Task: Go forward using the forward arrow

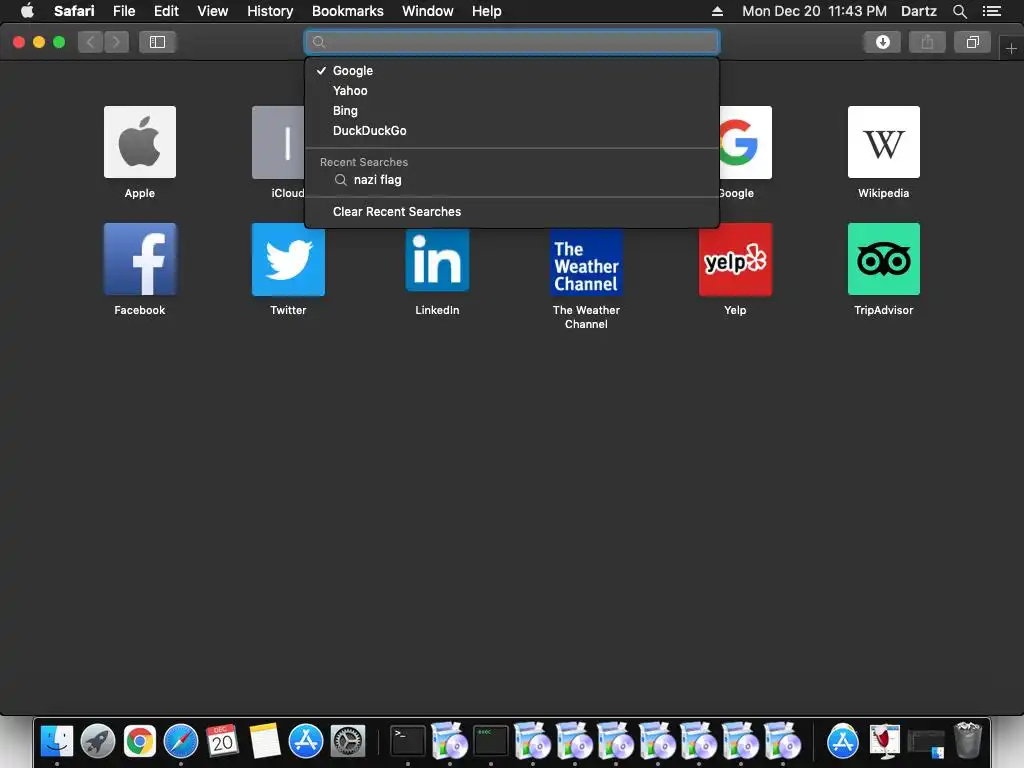Action: pos(116,42)
